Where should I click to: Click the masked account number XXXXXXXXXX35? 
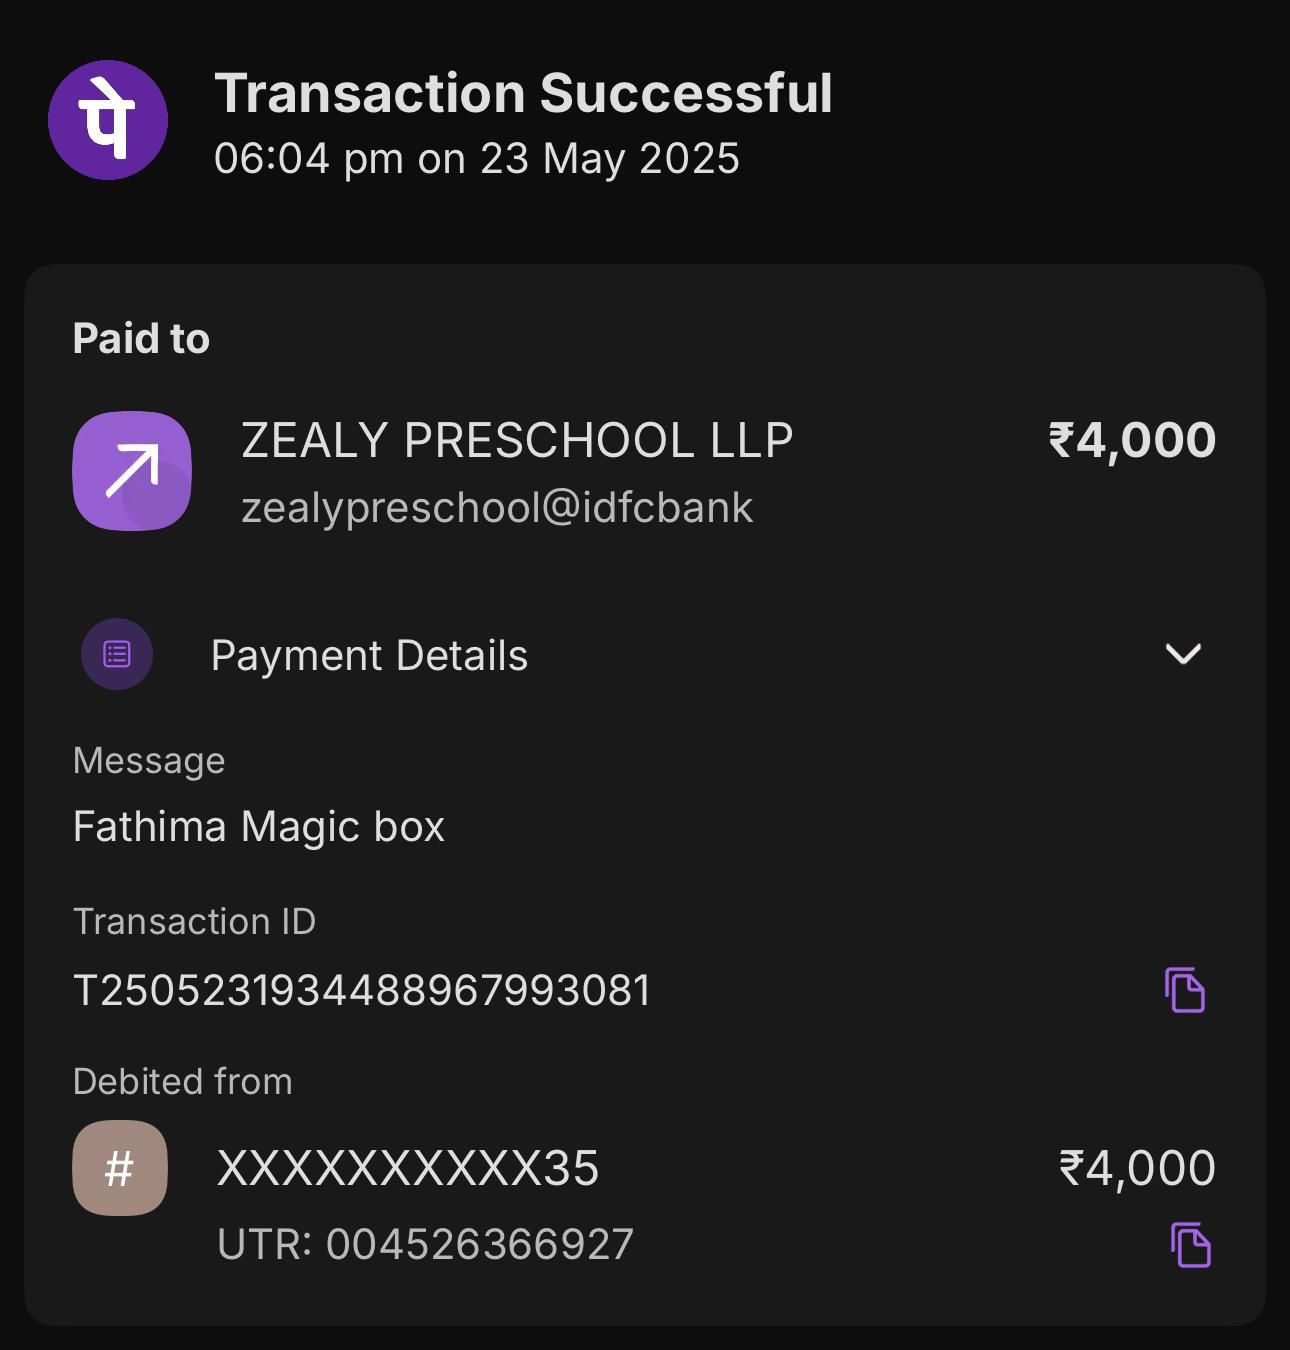tap(408, 1168)
